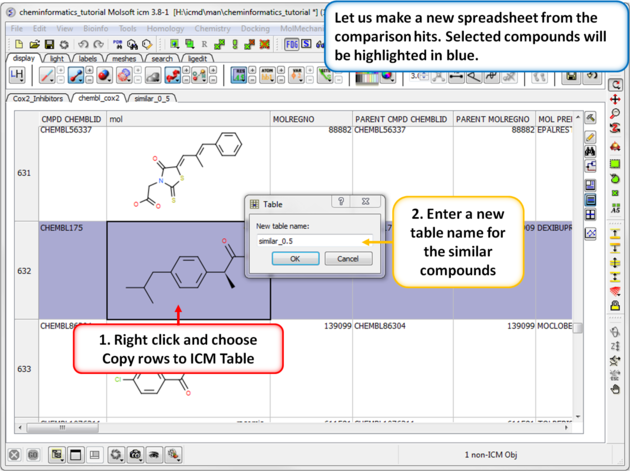
Task: Switch to the search tab
Action: [x=162, y=59]
